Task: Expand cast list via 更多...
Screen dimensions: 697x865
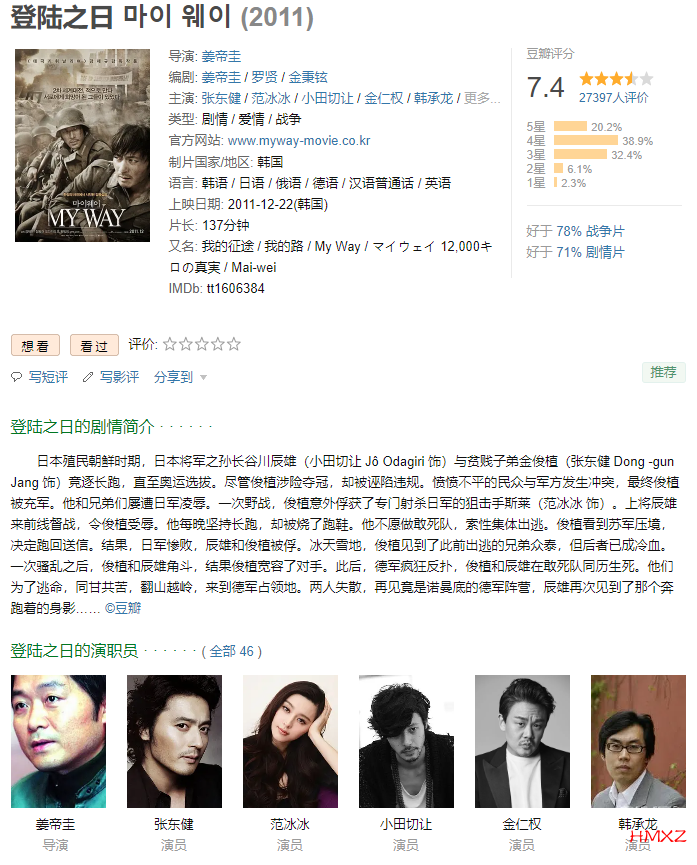Action: coord(482,98)
